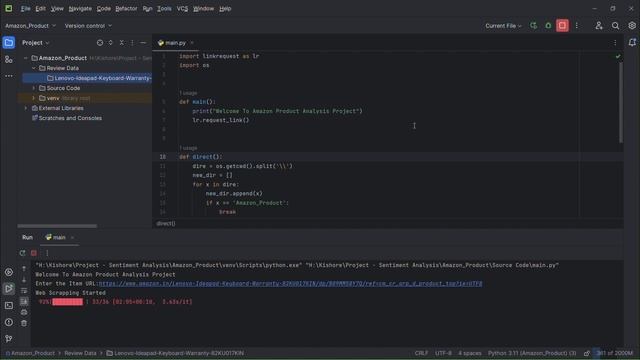Expand Source Code folder
The image size is (640, 360).
34,88
